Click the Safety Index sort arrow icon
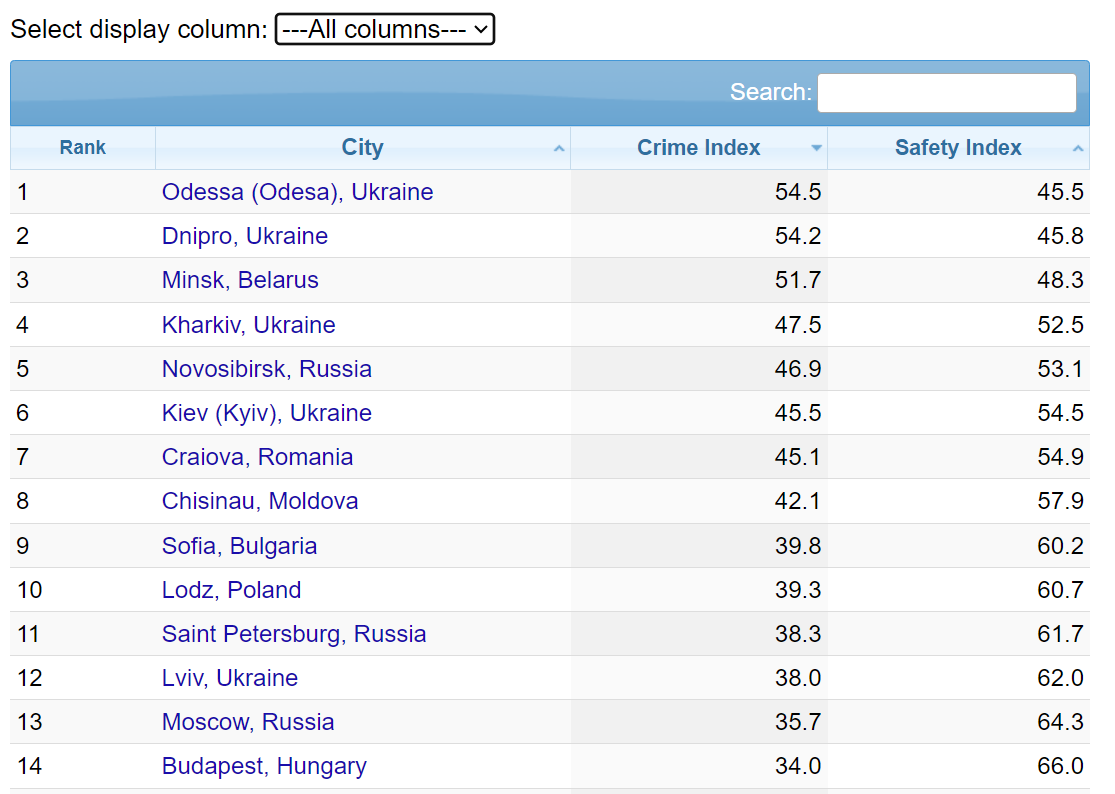The width and height of the screenshot is (1115, 794). pos(1077,149)
